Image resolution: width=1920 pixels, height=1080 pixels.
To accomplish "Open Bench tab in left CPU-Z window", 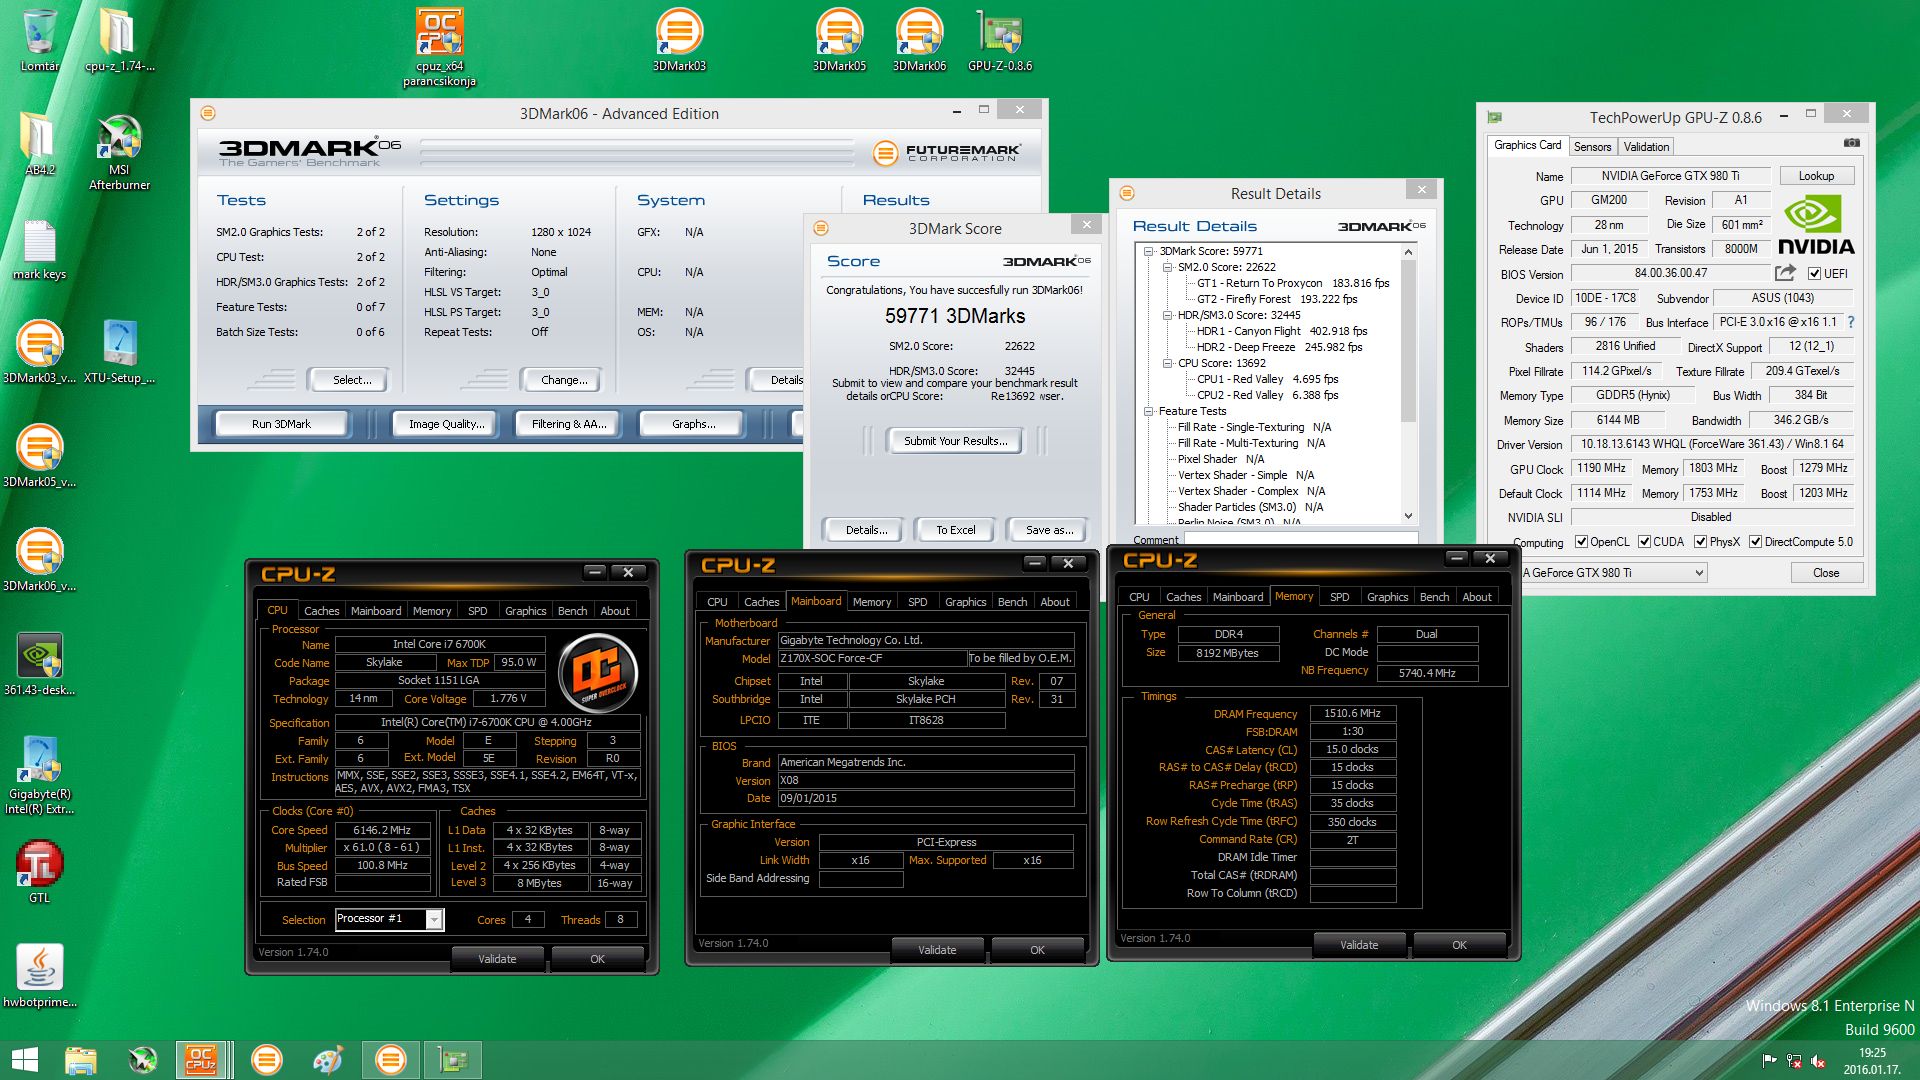I will pos(572,610).
